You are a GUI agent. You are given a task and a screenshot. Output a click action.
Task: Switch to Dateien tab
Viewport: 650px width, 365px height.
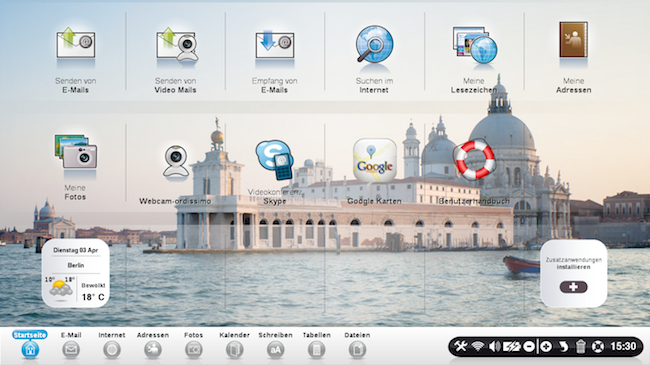(357, 345)
